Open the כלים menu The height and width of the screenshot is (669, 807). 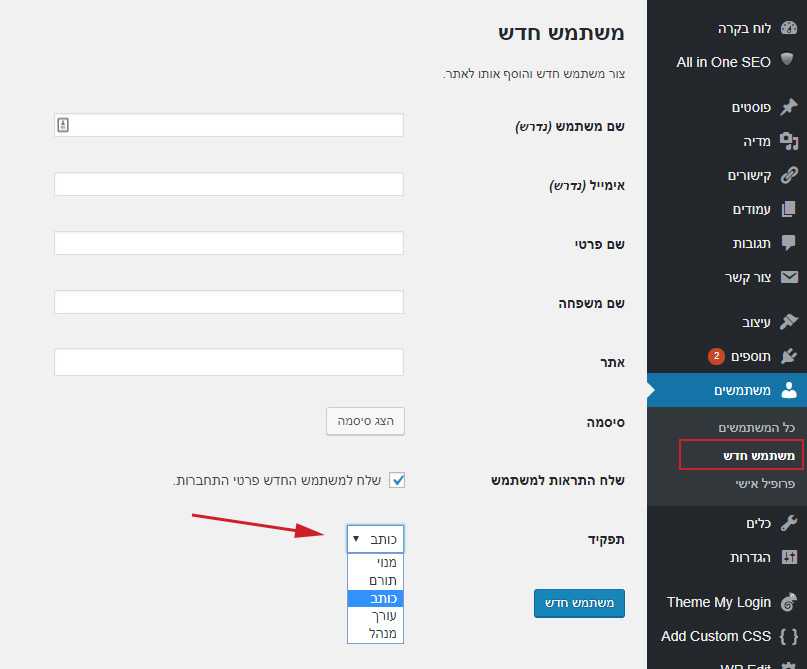point(727,523)
